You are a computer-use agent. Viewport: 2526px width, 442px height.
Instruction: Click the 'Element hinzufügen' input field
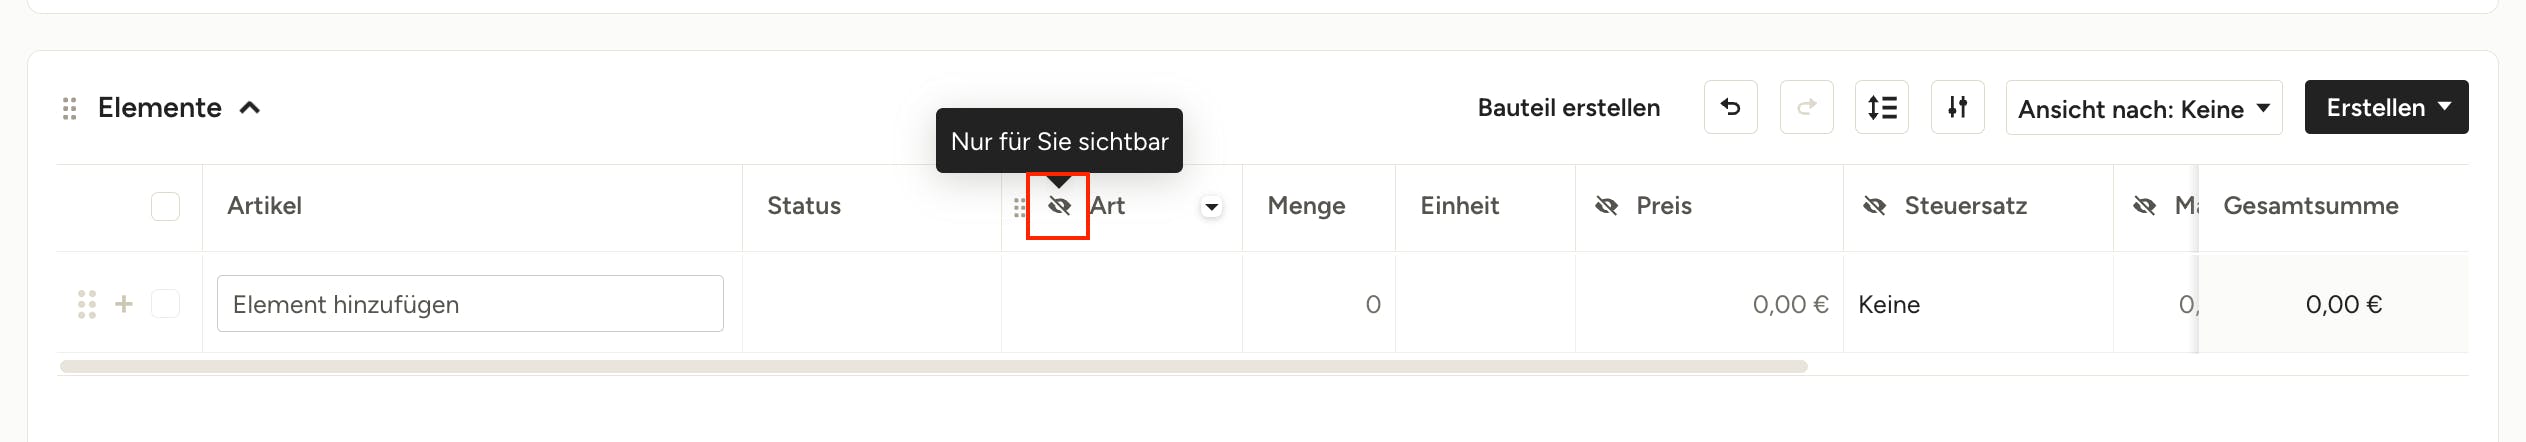tap(470, 304)
